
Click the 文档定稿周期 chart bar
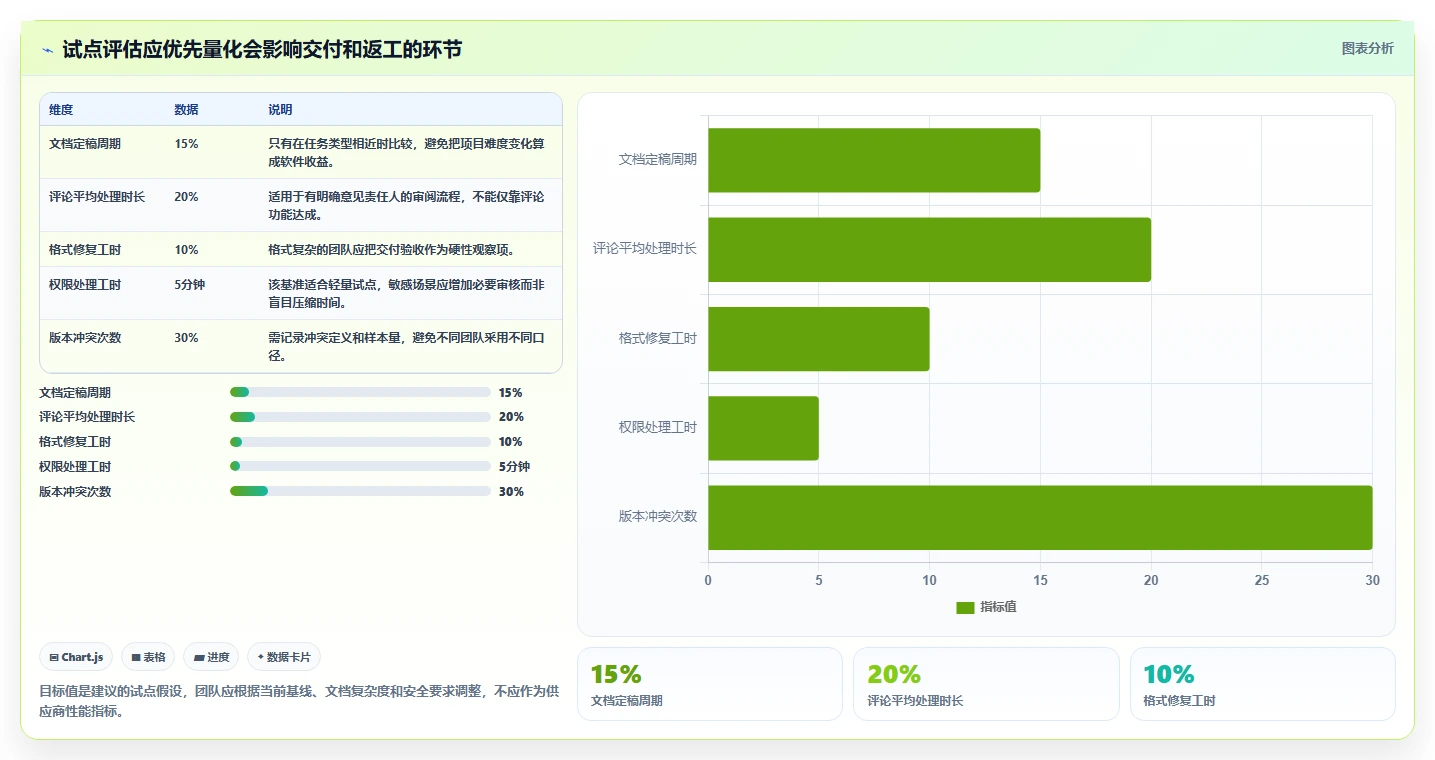(874, 160)
